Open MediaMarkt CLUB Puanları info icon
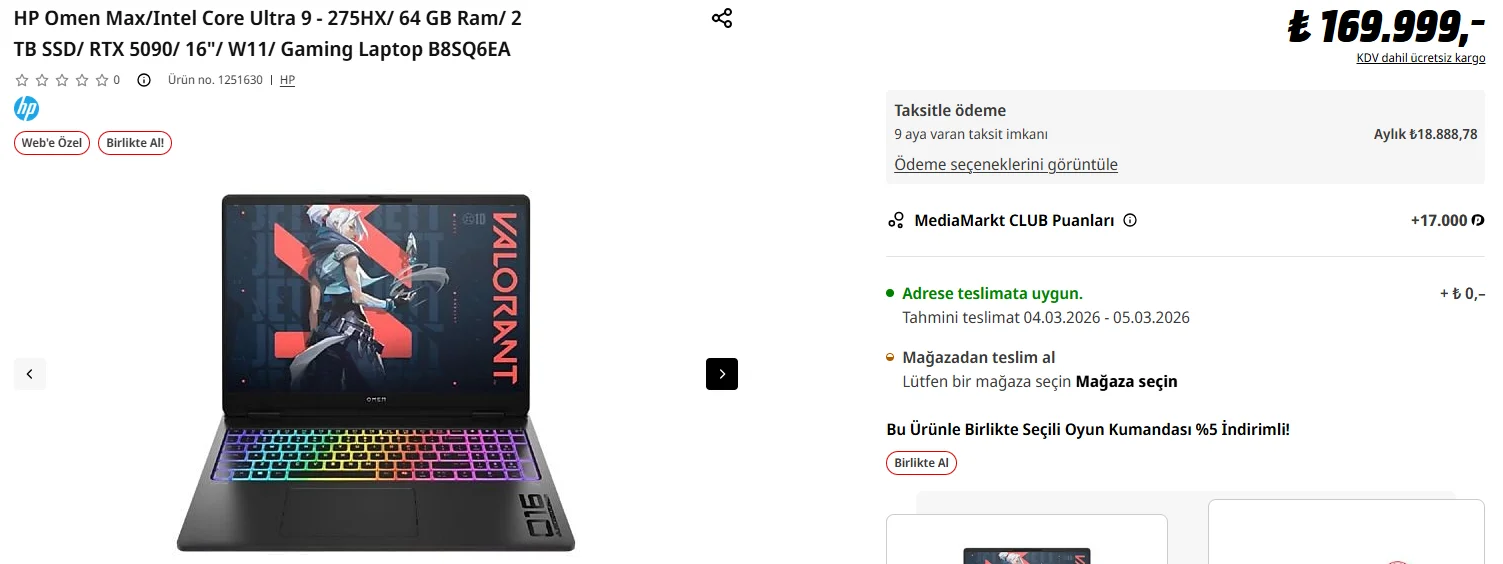 (1130, 220)
